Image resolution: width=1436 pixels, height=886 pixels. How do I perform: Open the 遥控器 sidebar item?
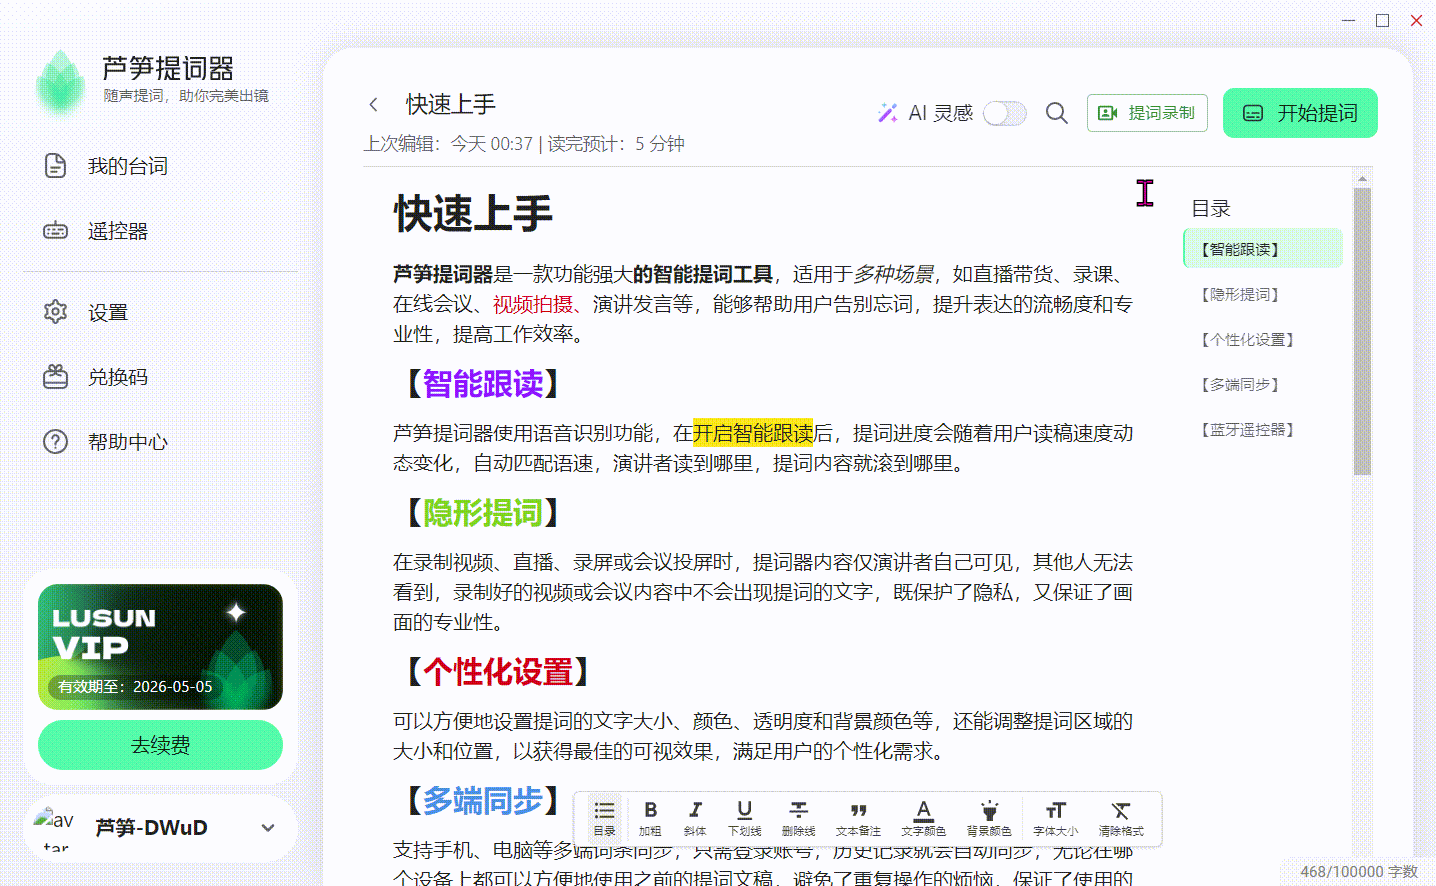117,231
